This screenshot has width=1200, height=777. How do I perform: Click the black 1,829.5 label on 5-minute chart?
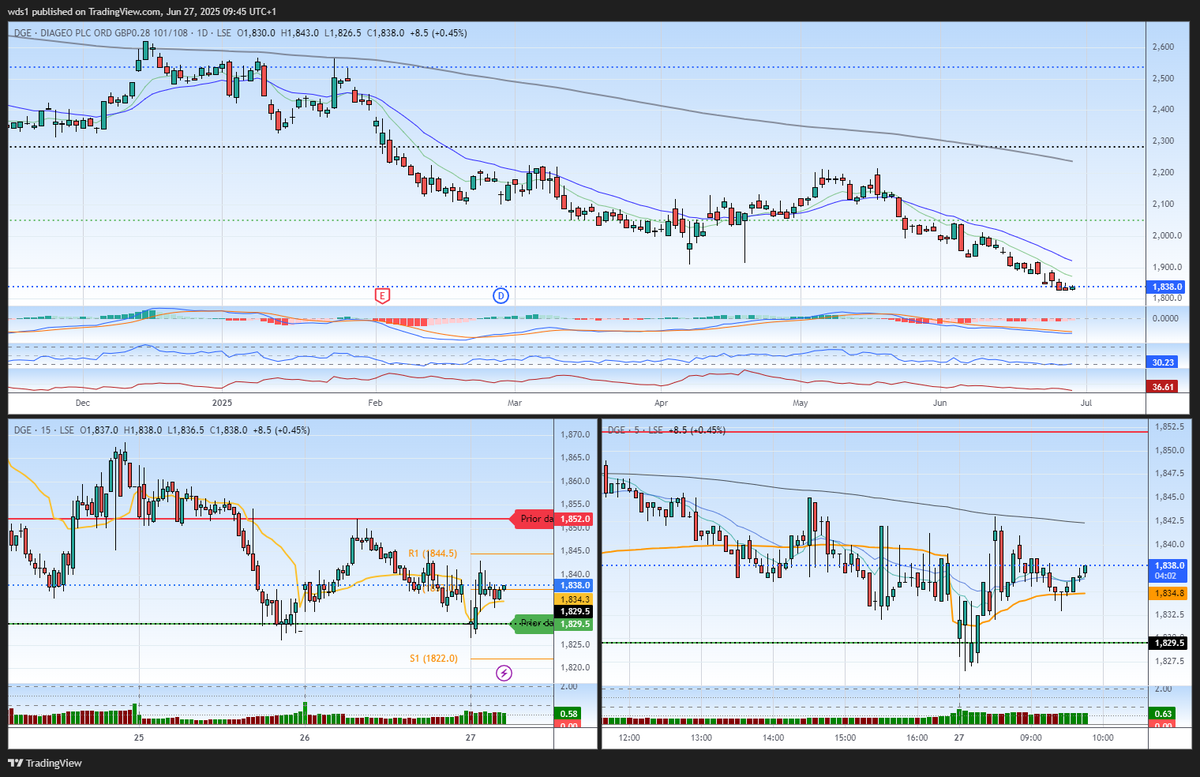[1167, 643]
